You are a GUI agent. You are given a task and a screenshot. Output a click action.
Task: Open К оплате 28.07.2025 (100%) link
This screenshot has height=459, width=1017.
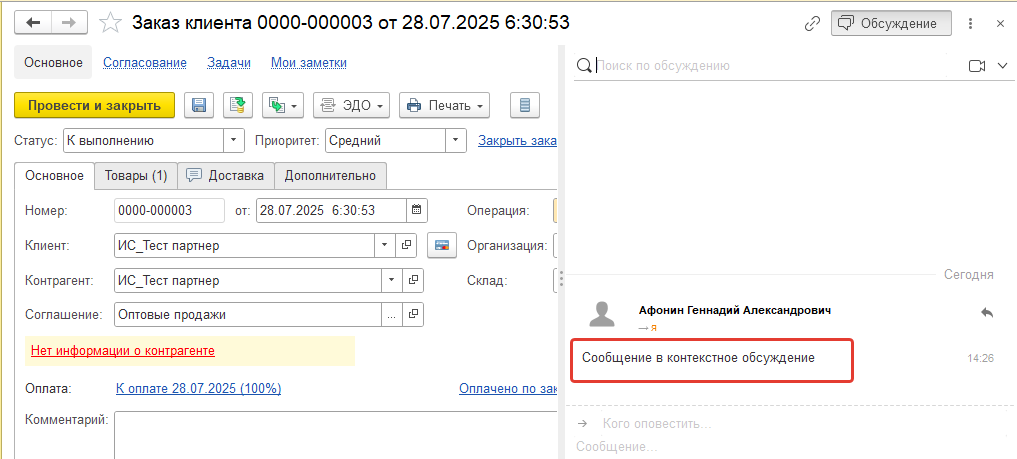pos(198,388)
